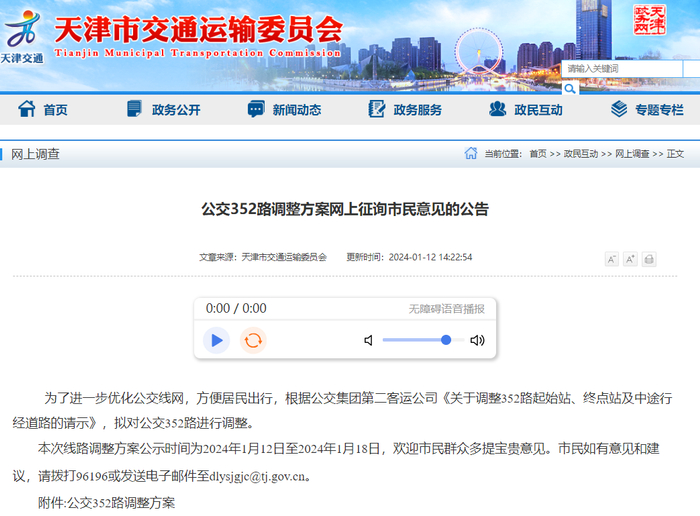700x516 pixels.
Task: Click the print page icon
Action: pos(649,259)
